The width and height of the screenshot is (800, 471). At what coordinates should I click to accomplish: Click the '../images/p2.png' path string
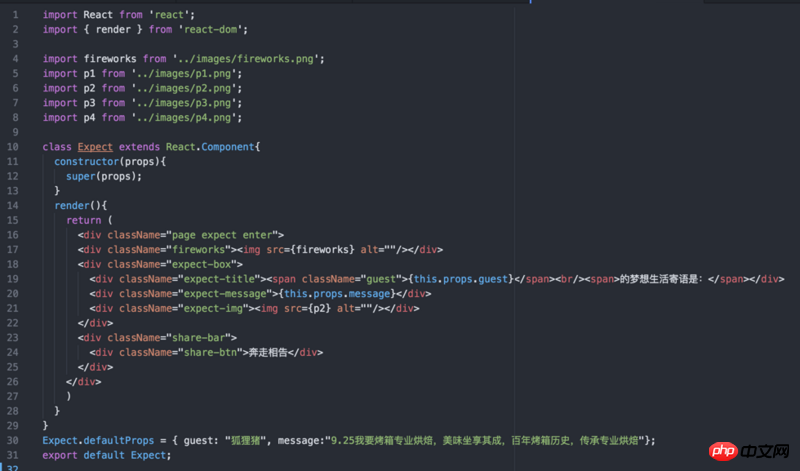(184, 89)
